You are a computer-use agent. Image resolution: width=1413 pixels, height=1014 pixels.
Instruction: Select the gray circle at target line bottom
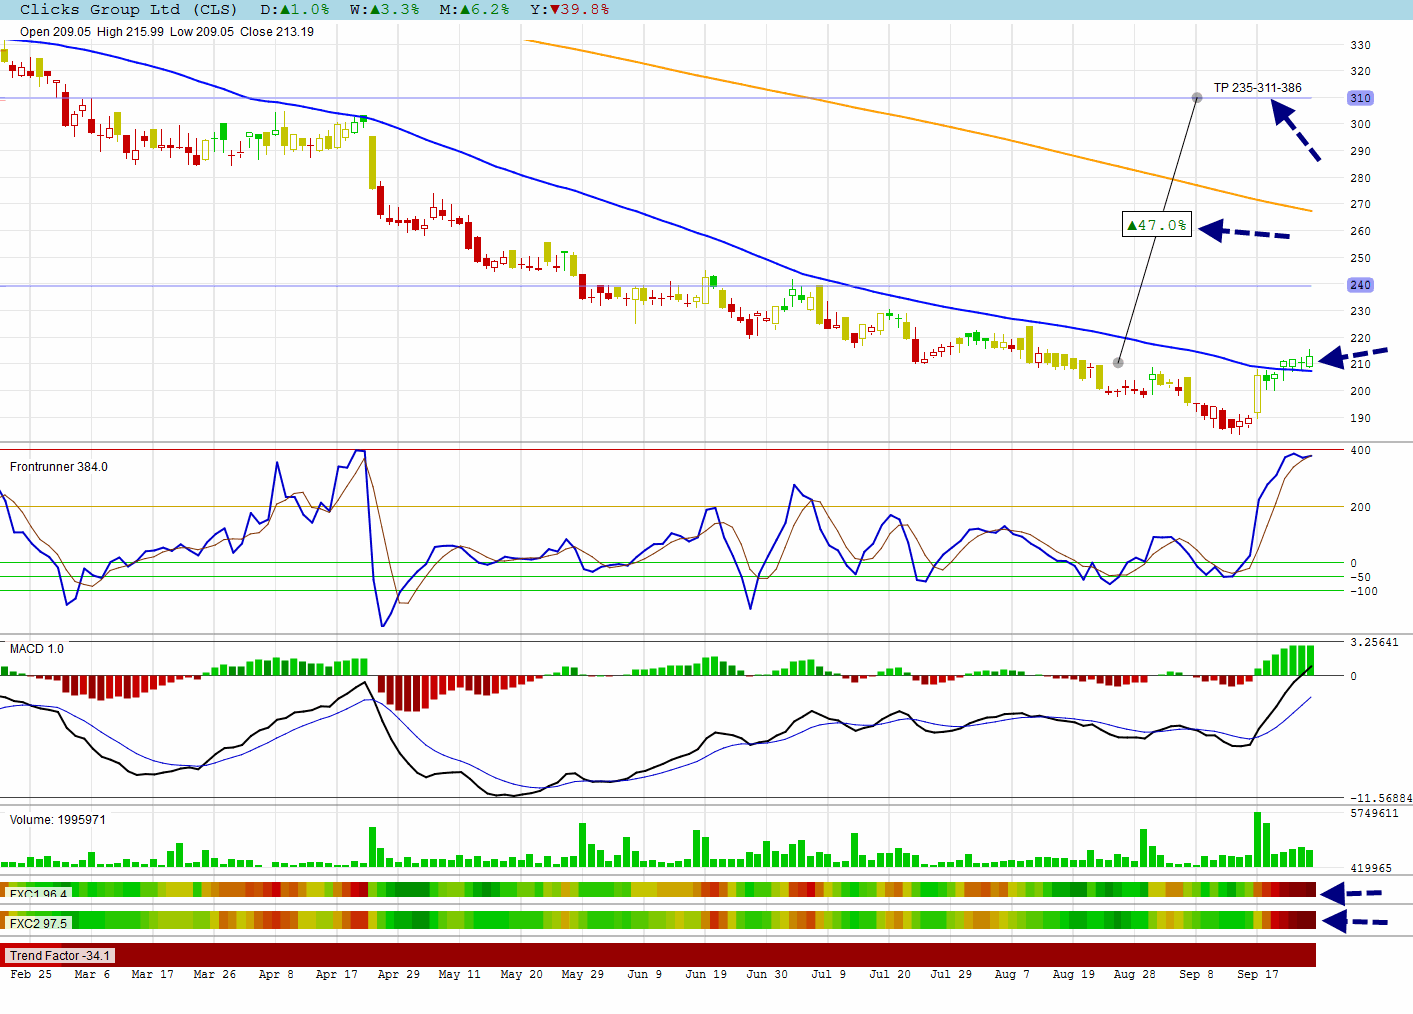(x=1118, y=363)
